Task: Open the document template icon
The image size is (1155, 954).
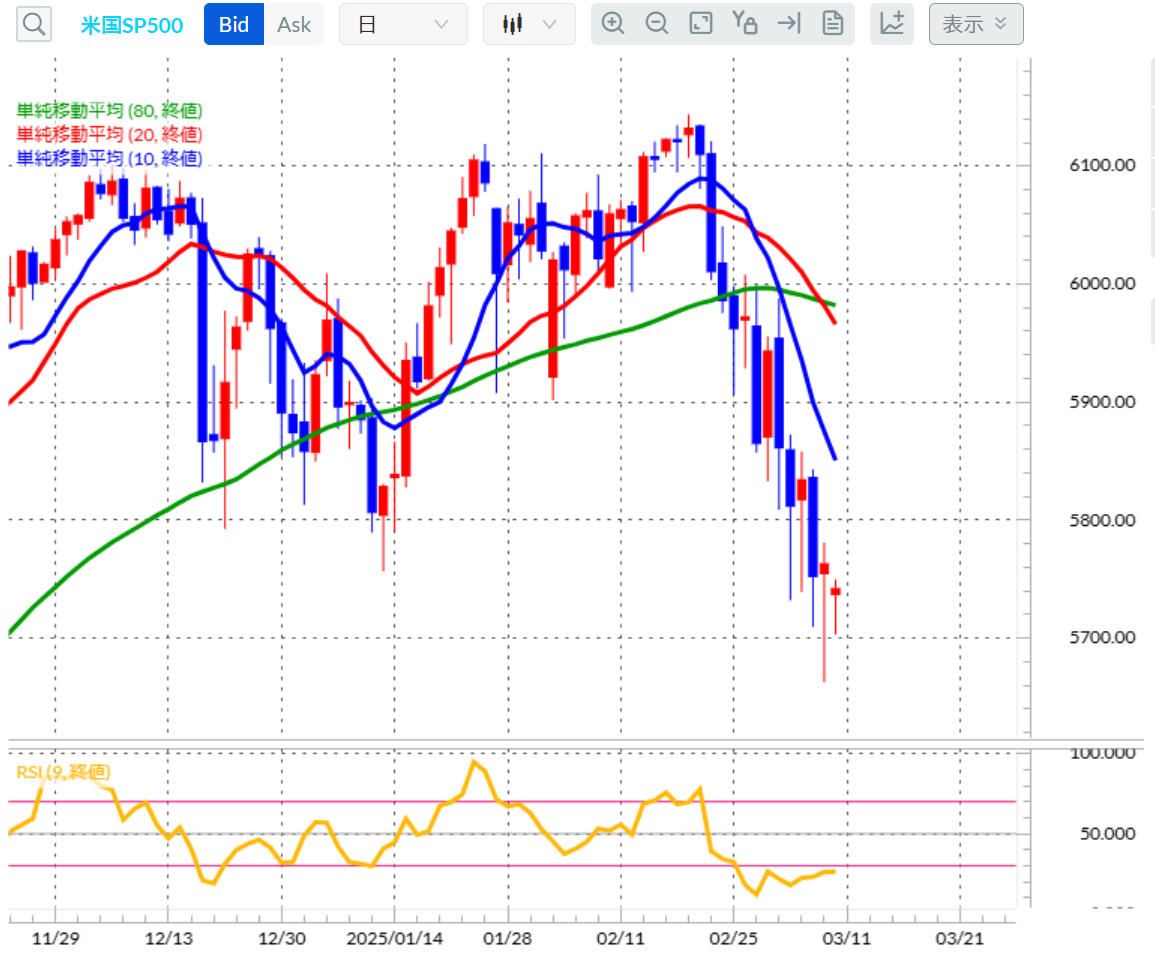Action: [832, 24]
